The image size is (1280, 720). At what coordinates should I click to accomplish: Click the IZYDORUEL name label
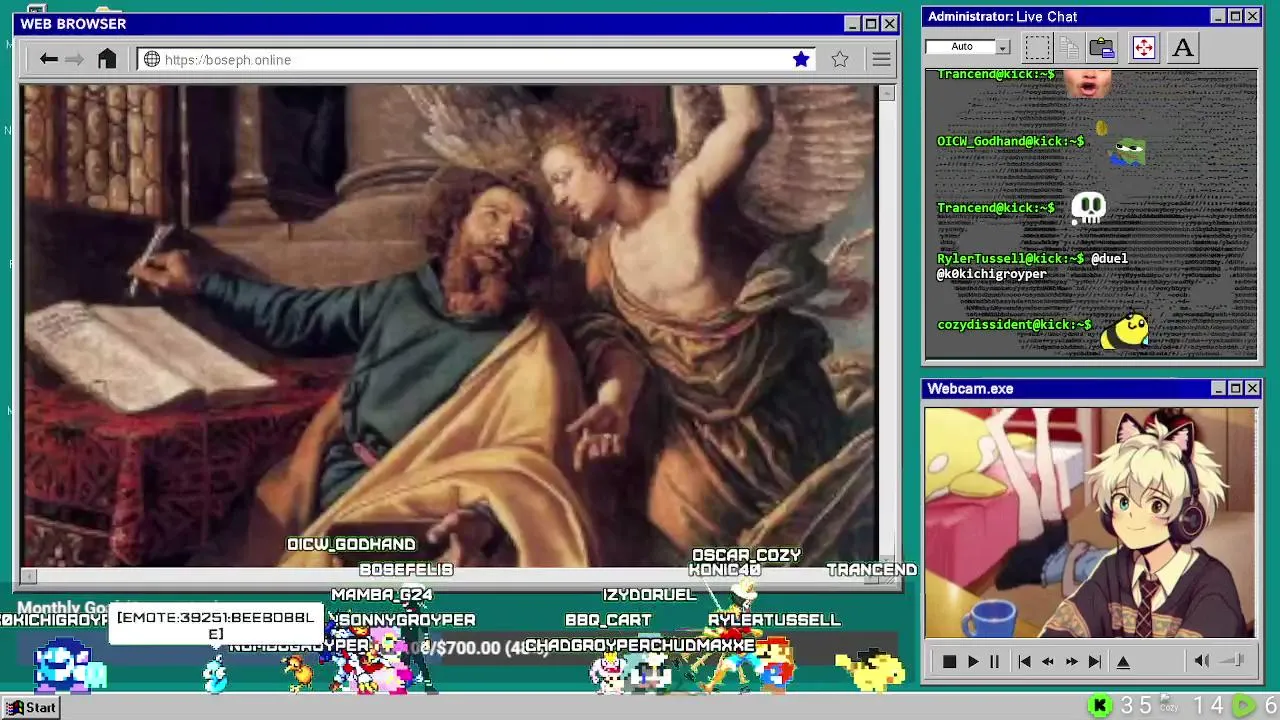(649, 595)
